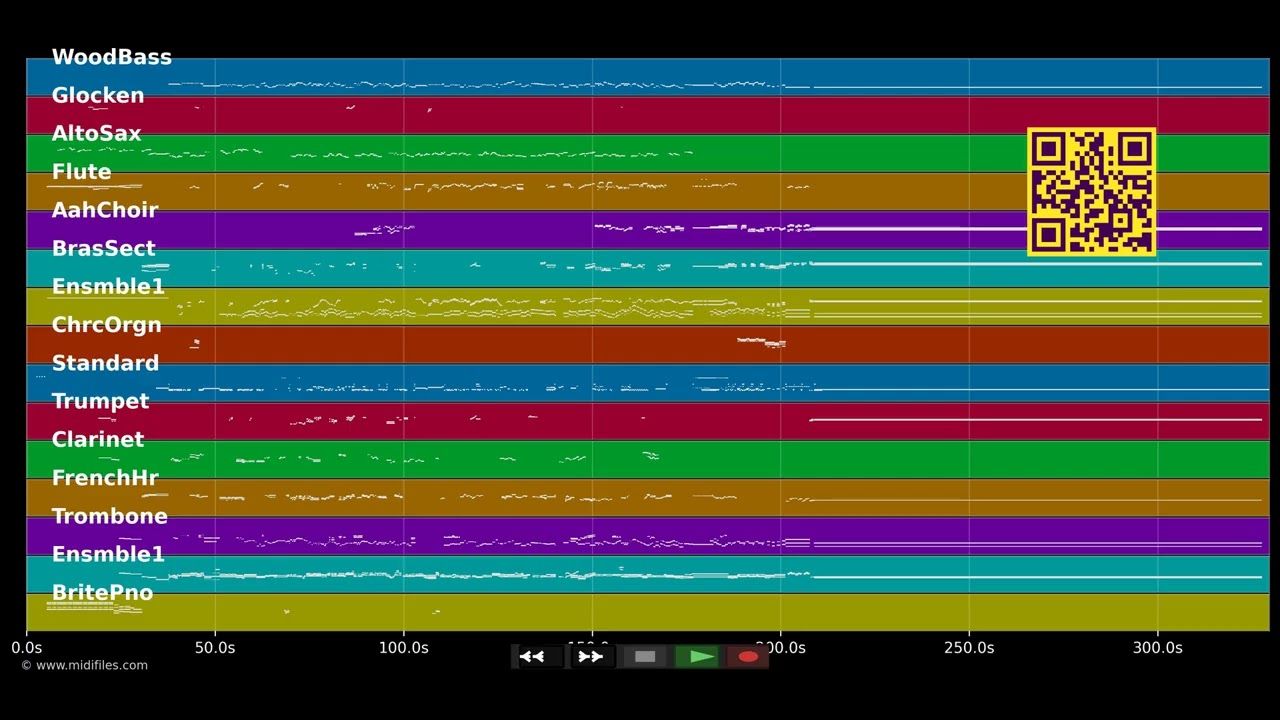1280x720 pixels.
Task: Click the gray stop button
Action: click(x=645, y=657)
